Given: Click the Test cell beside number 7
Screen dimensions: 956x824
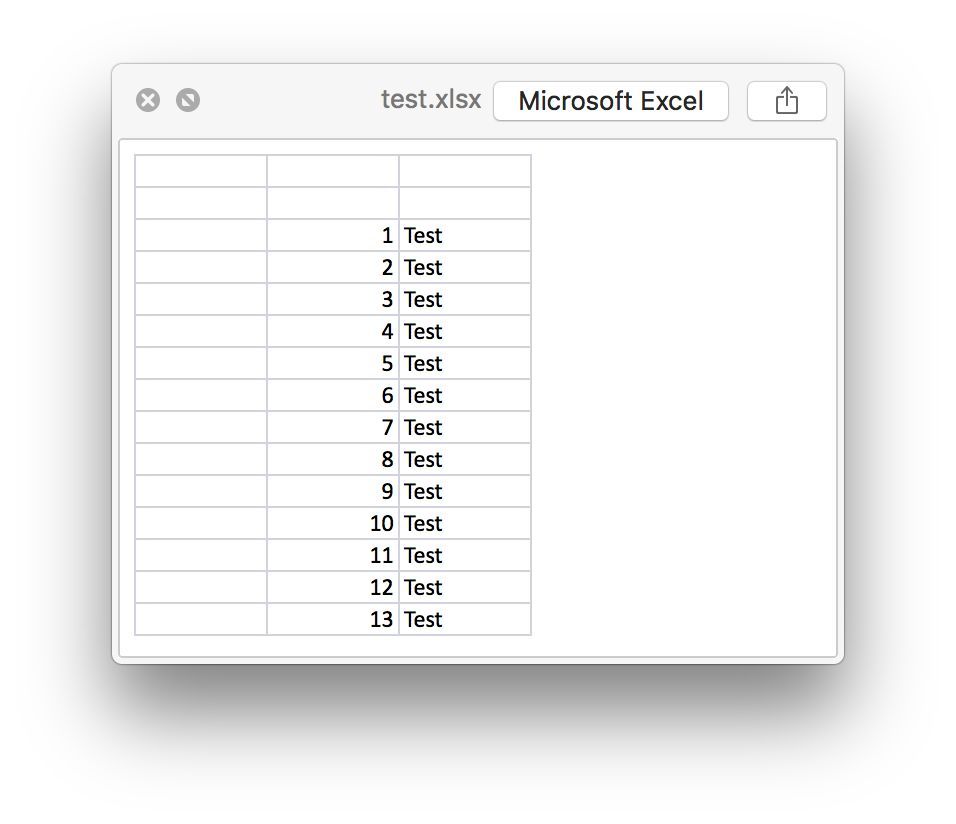Looking at the screenshot, I should tap(464, 428).
